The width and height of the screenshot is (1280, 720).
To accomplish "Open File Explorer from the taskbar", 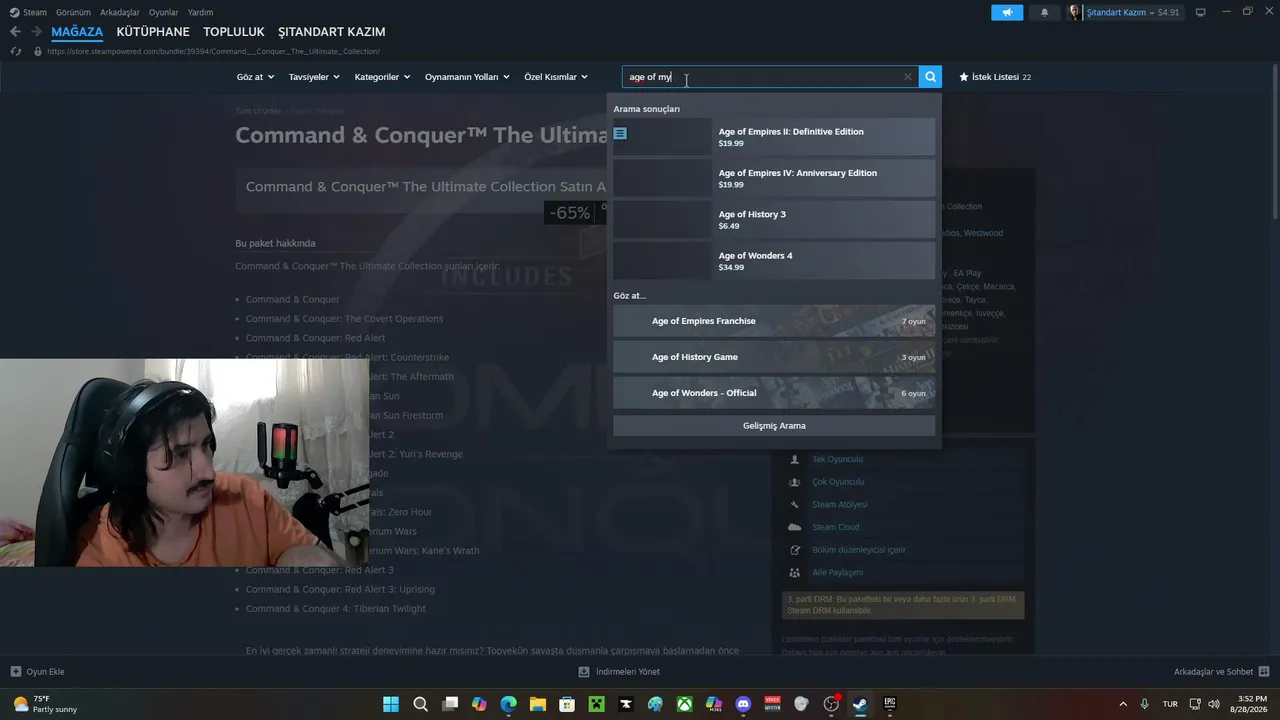I will (x=537, y=704).
